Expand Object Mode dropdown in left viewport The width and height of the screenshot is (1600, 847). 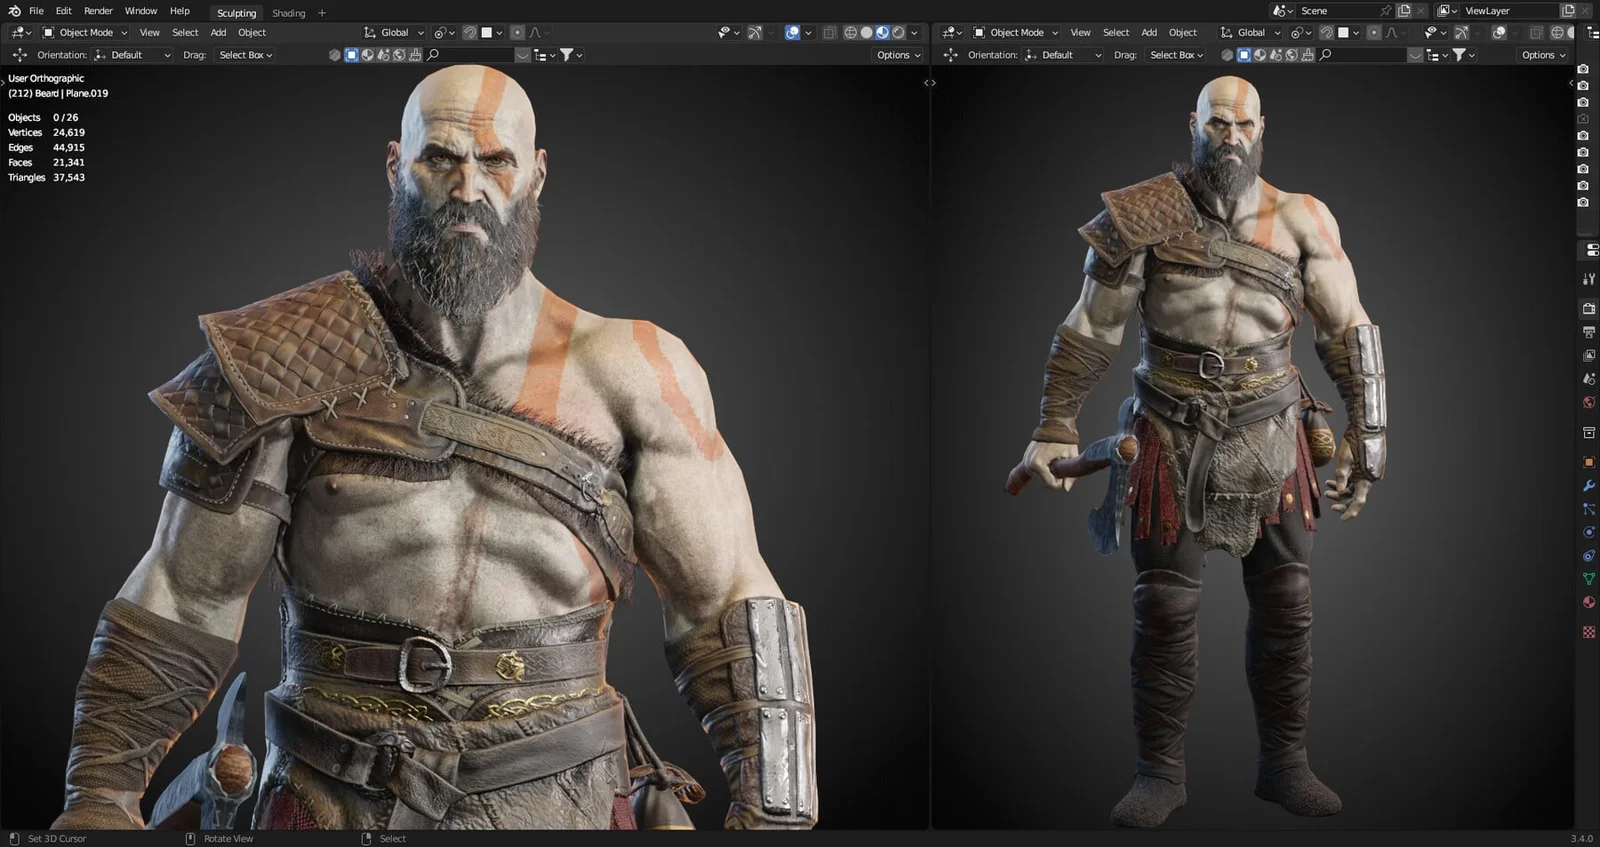(85, 33)
